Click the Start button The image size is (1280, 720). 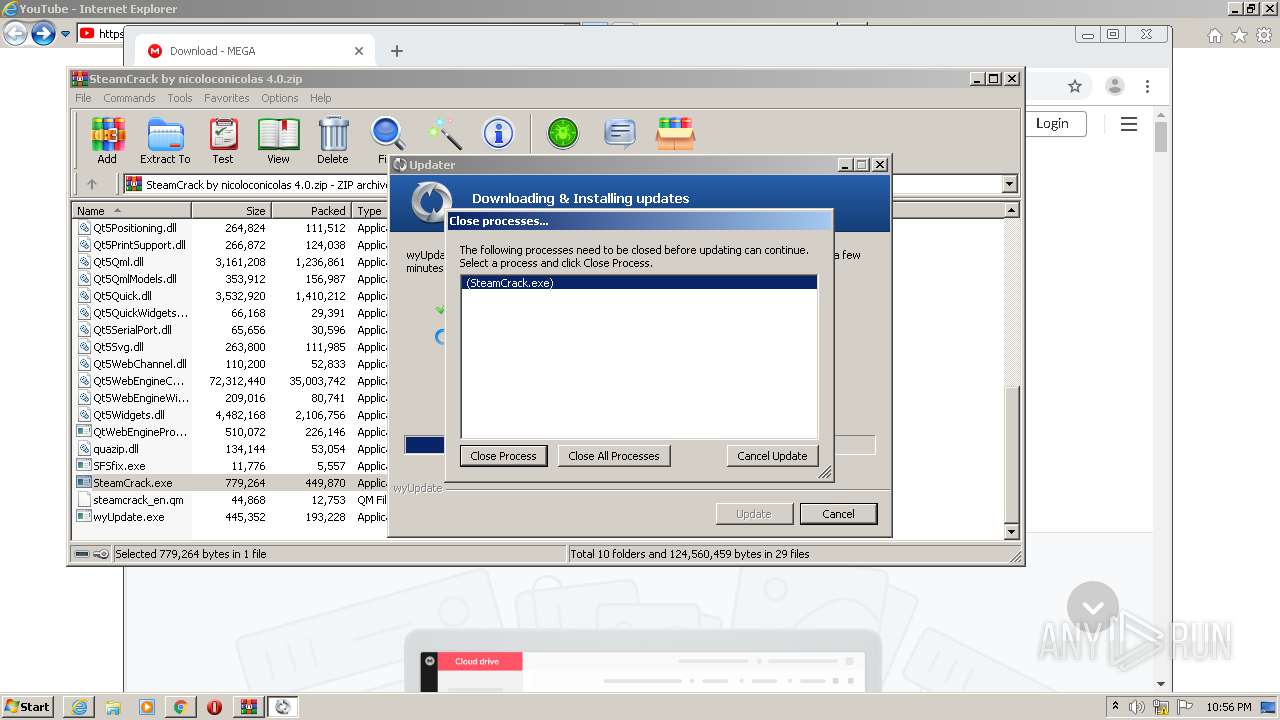[27, 707]
